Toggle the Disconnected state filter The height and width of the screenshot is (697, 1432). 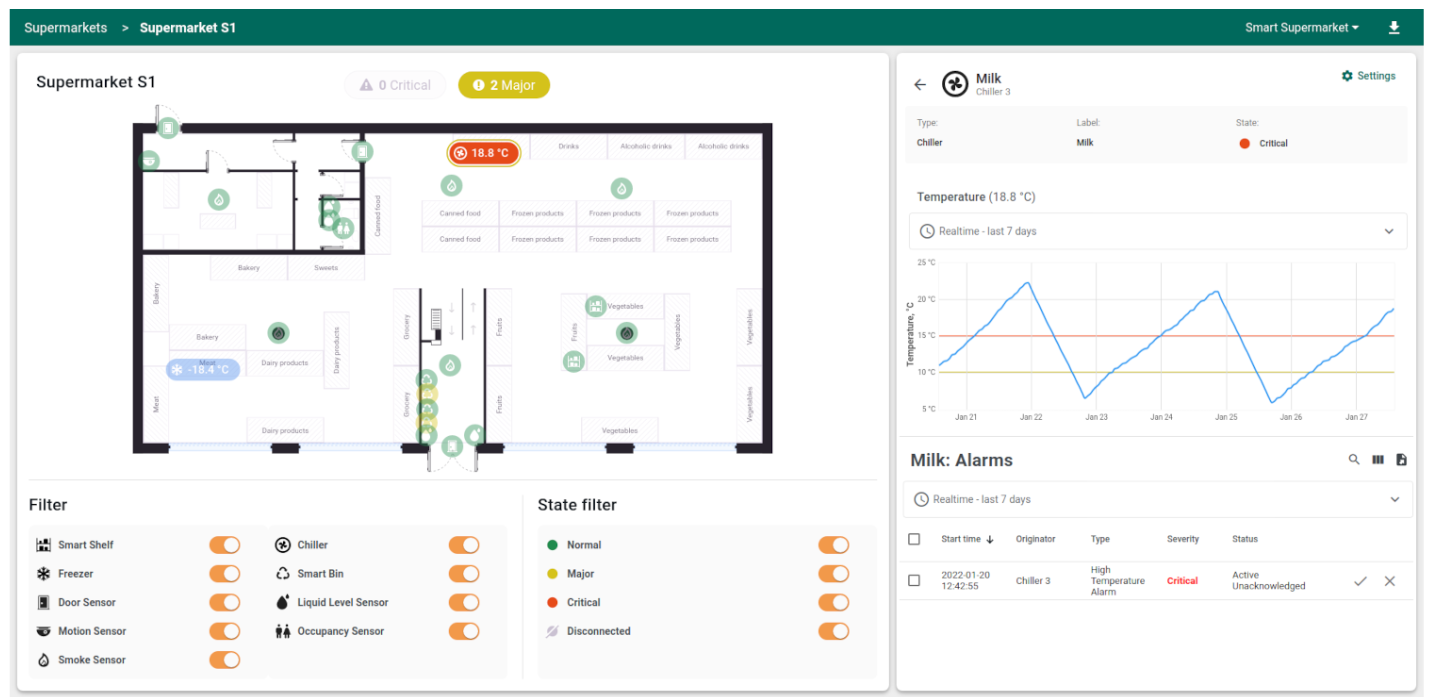[833, 631]
